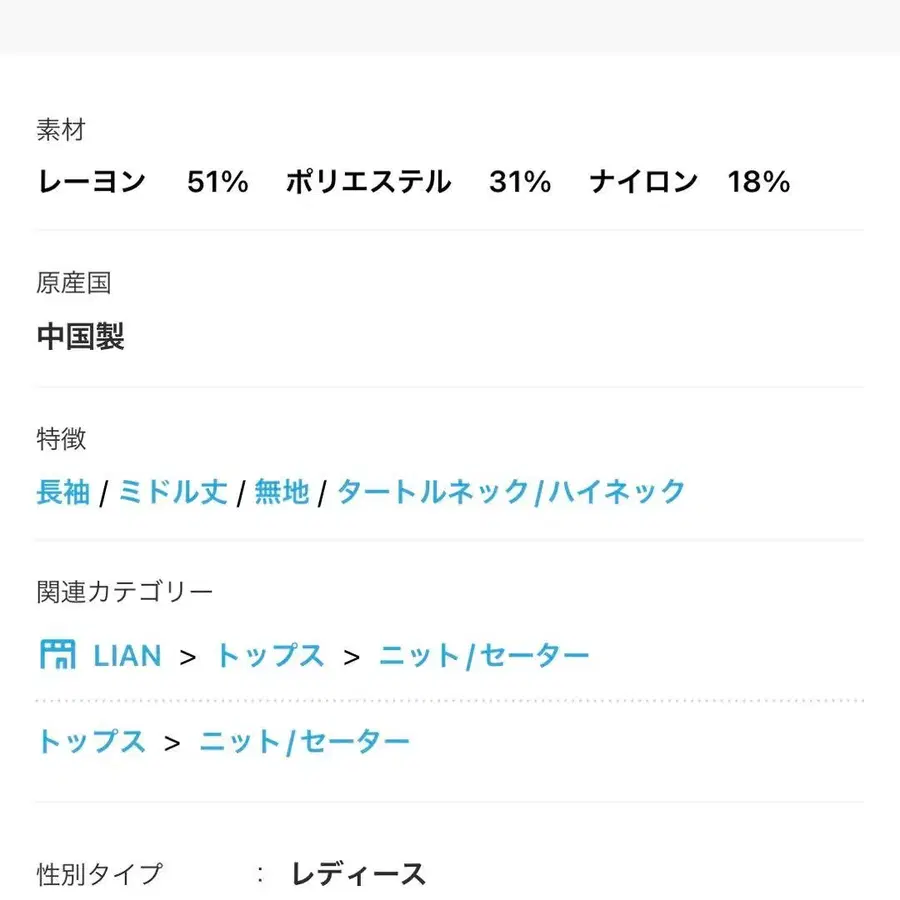
Task: Click トップス in the second category row
Action: coord(92,741)
